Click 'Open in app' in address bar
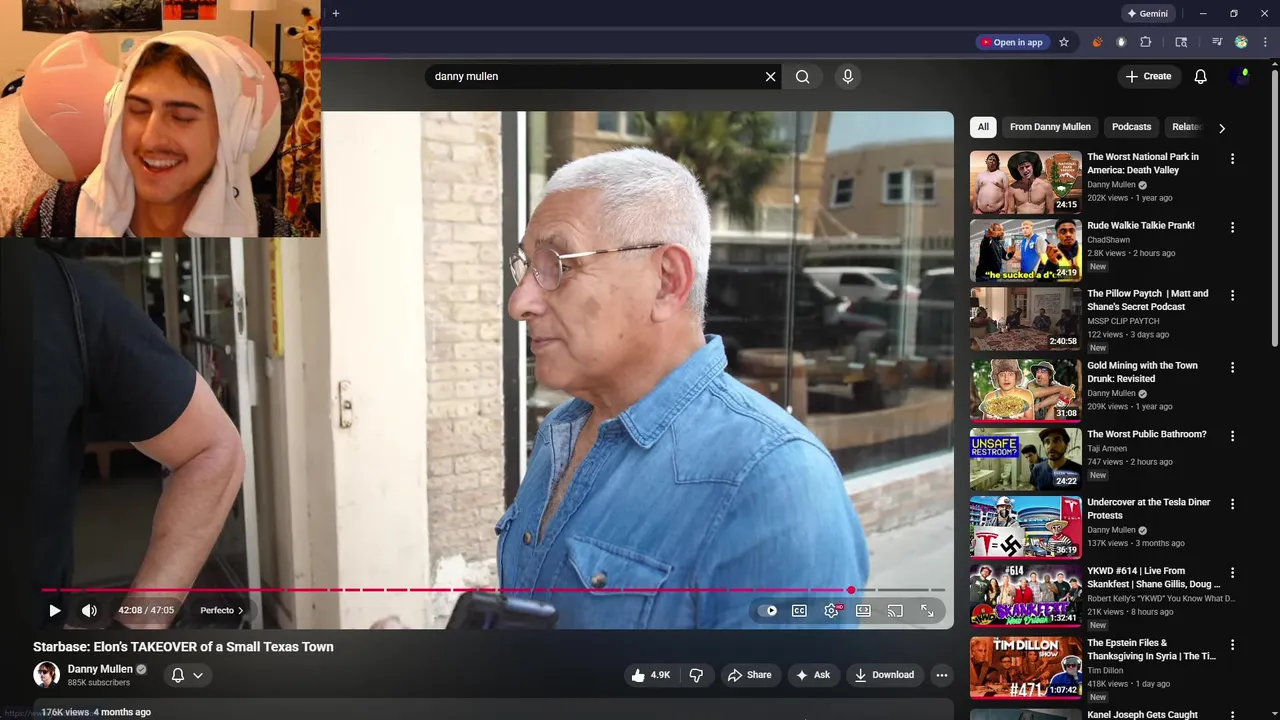This screenshot has height=720, width=1280. coord(1012,42)
